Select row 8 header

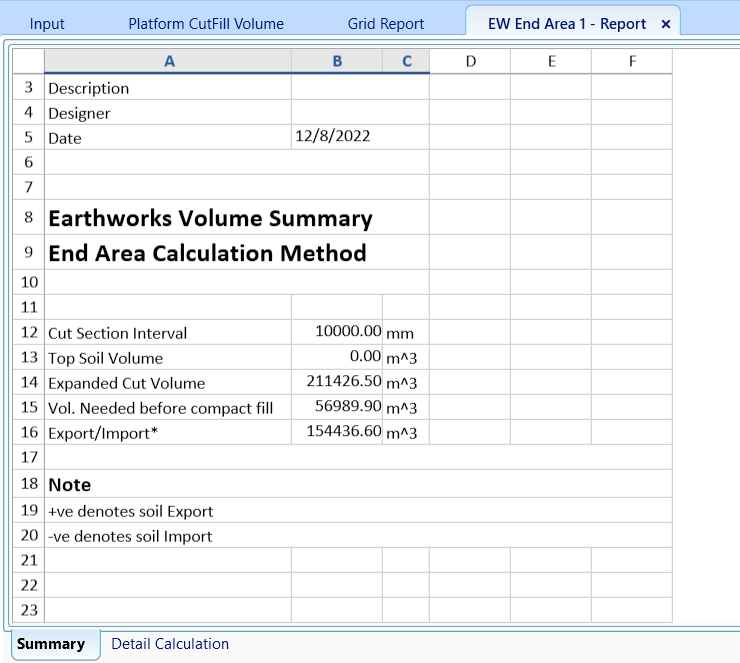29,217
